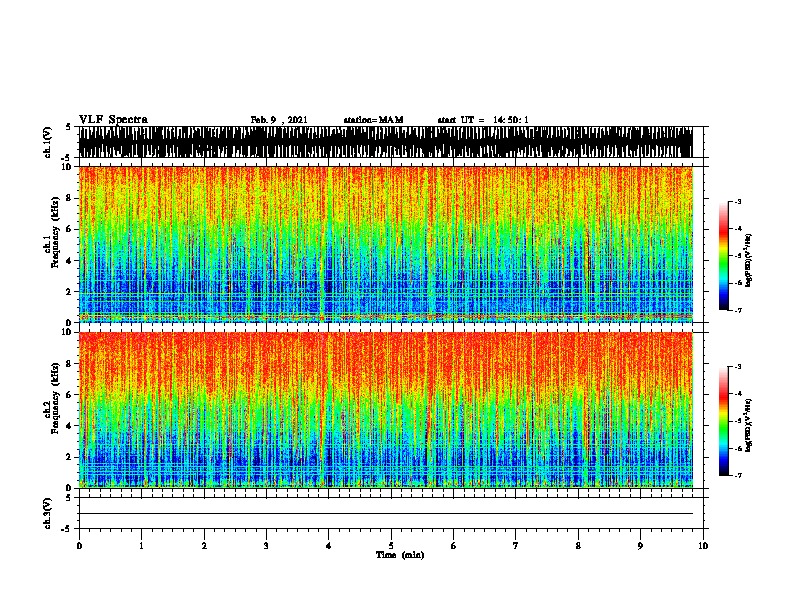Click the time axis tick label "4"

click(x=329, y=546)
